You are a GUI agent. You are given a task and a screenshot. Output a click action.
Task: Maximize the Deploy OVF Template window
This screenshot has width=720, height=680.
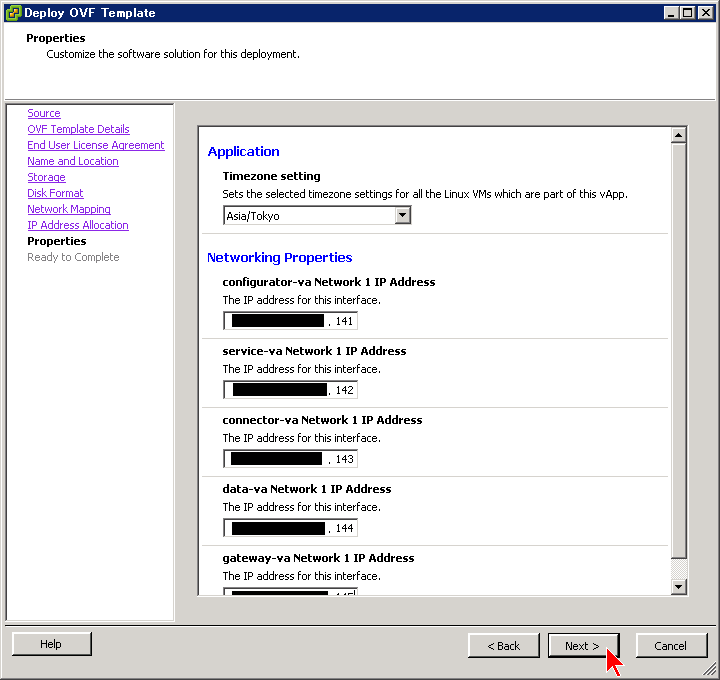[x=687, y=12]
